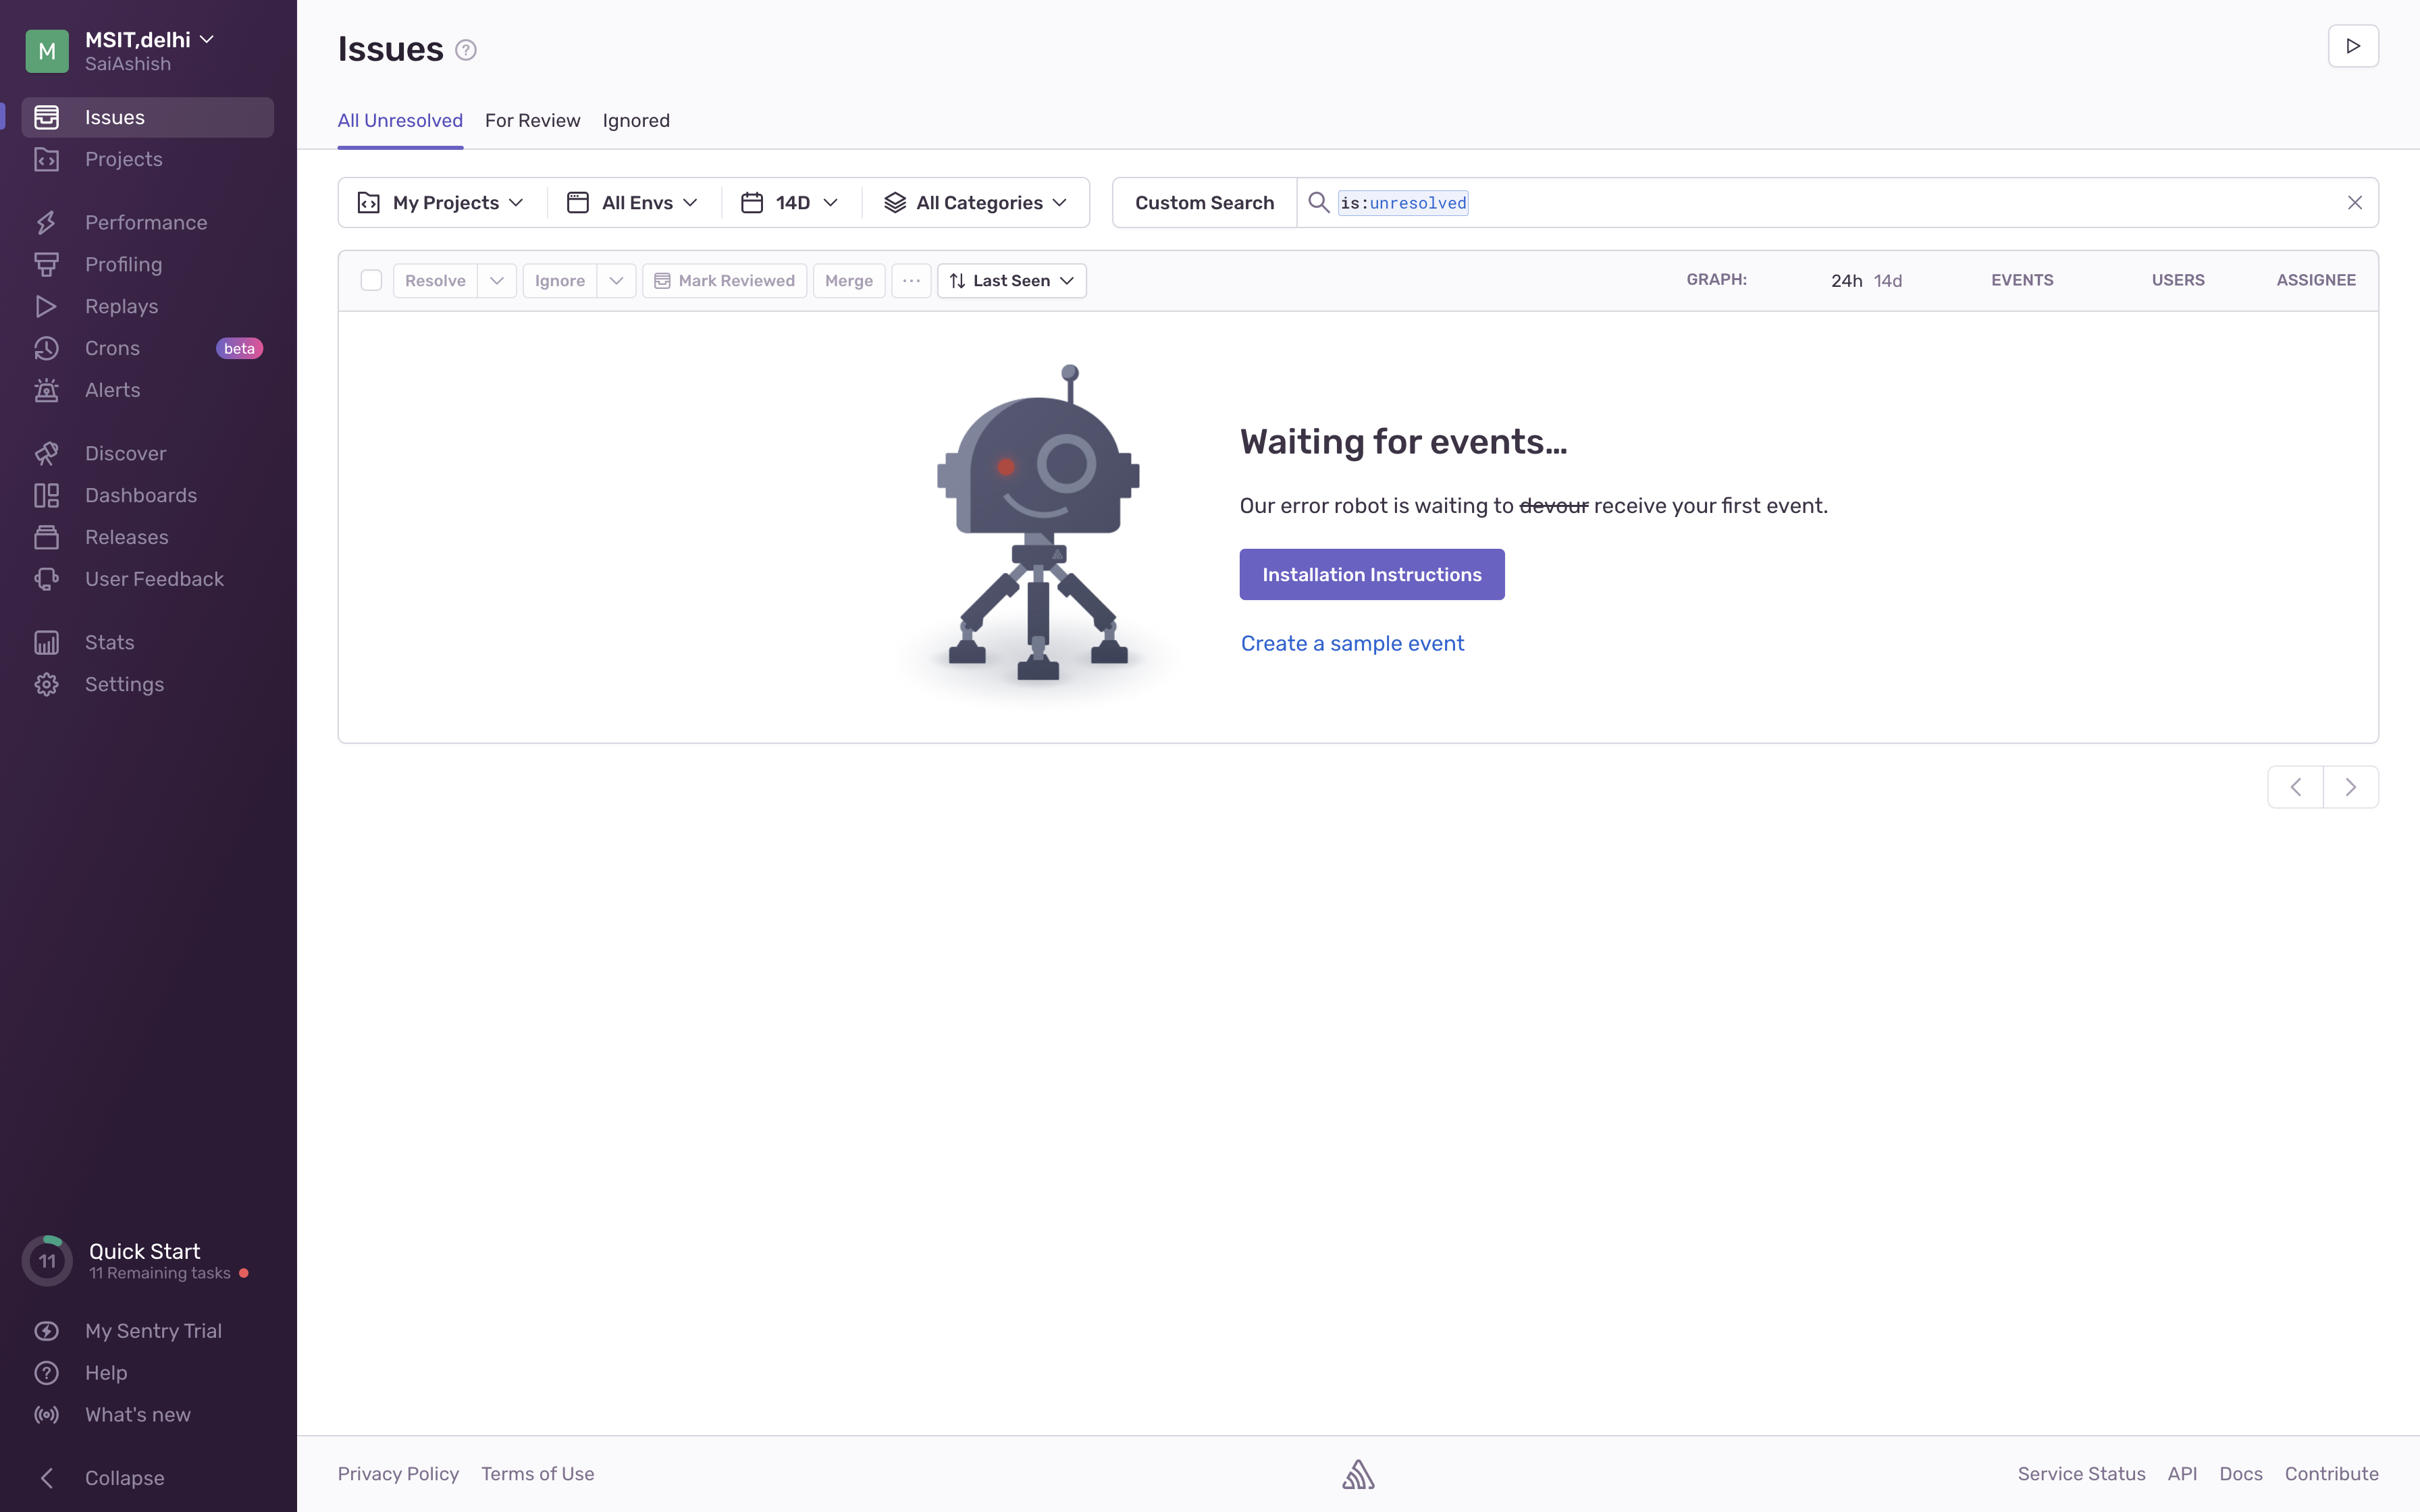The height and width of the screenshot is (1512, 2420).
Task: Open the Issues help tooltip icon
Action: (464, 49)
